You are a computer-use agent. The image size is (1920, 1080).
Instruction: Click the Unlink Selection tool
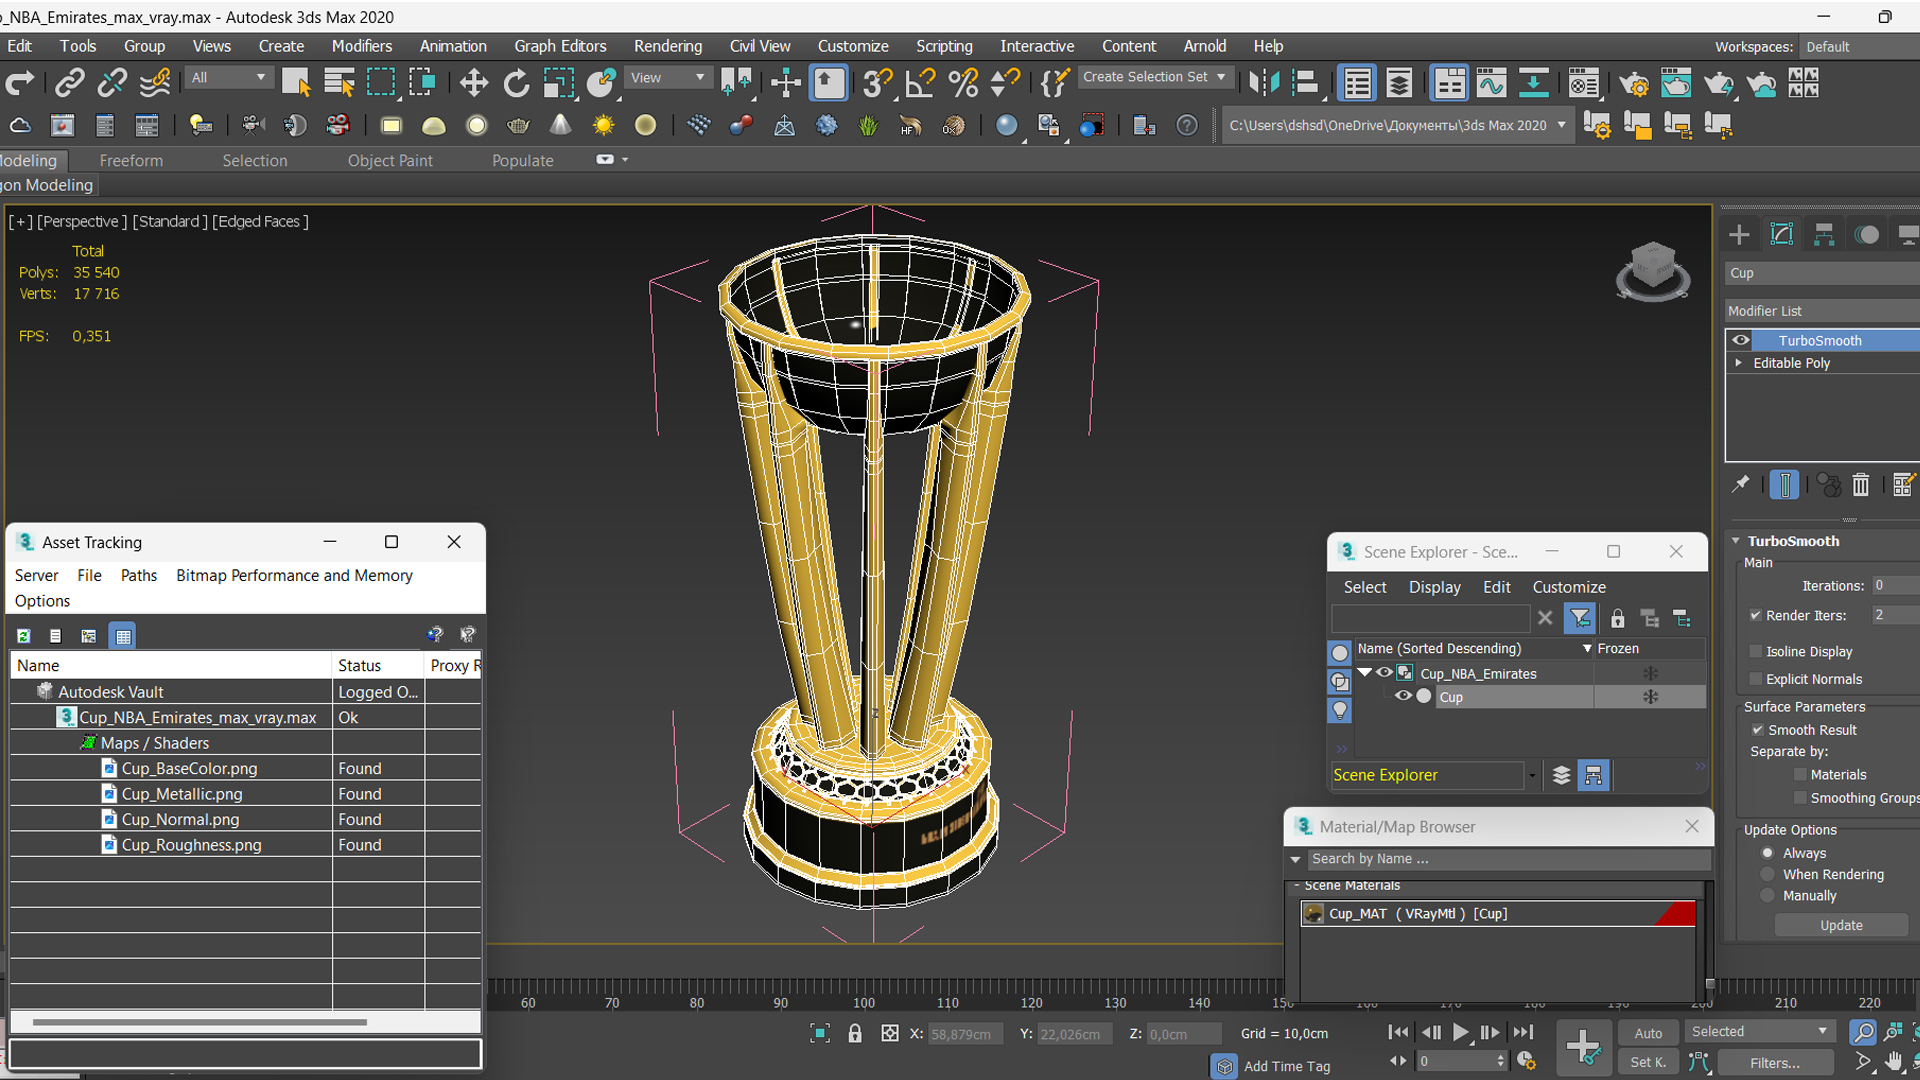(x=112, y=83)
